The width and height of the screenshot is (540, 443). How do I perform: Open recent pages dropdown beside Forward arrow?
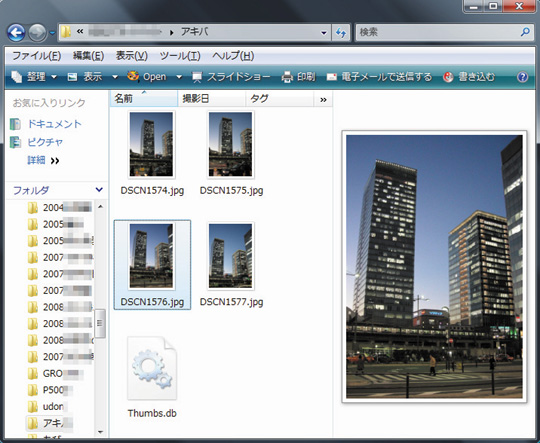52,33
